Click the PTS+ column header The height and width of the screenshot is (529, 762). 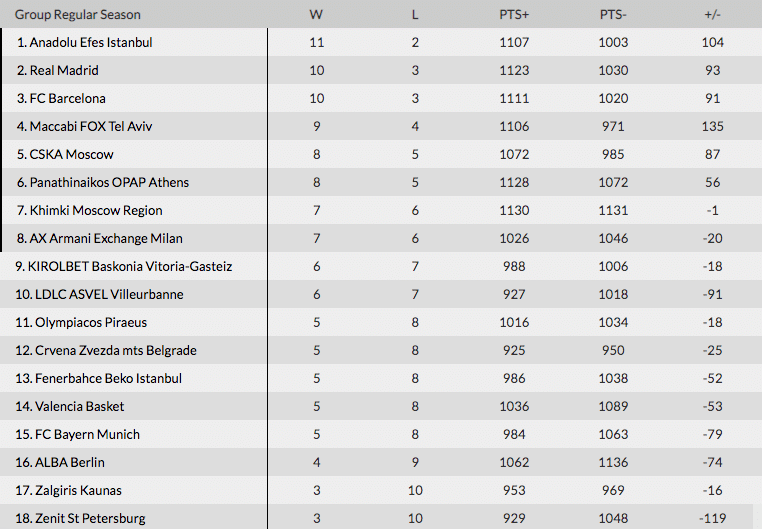pyautogui.click(x=514, y=15)
